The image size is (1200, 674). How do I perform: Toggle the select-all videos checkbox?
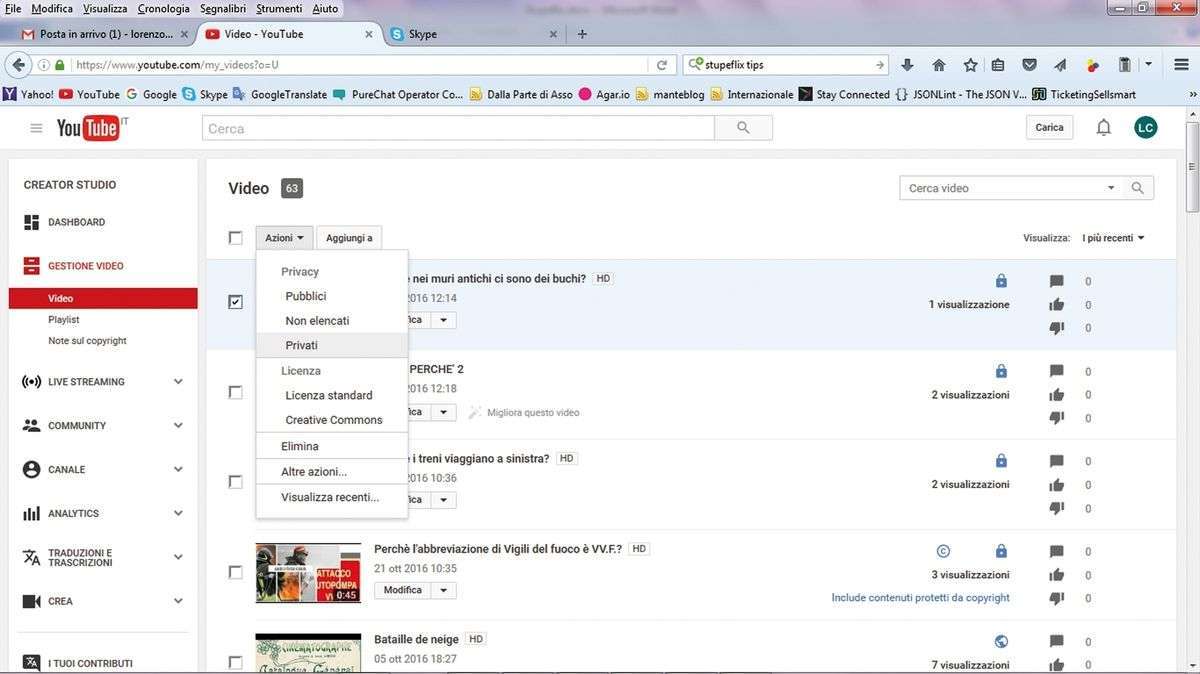click(235, 238)
